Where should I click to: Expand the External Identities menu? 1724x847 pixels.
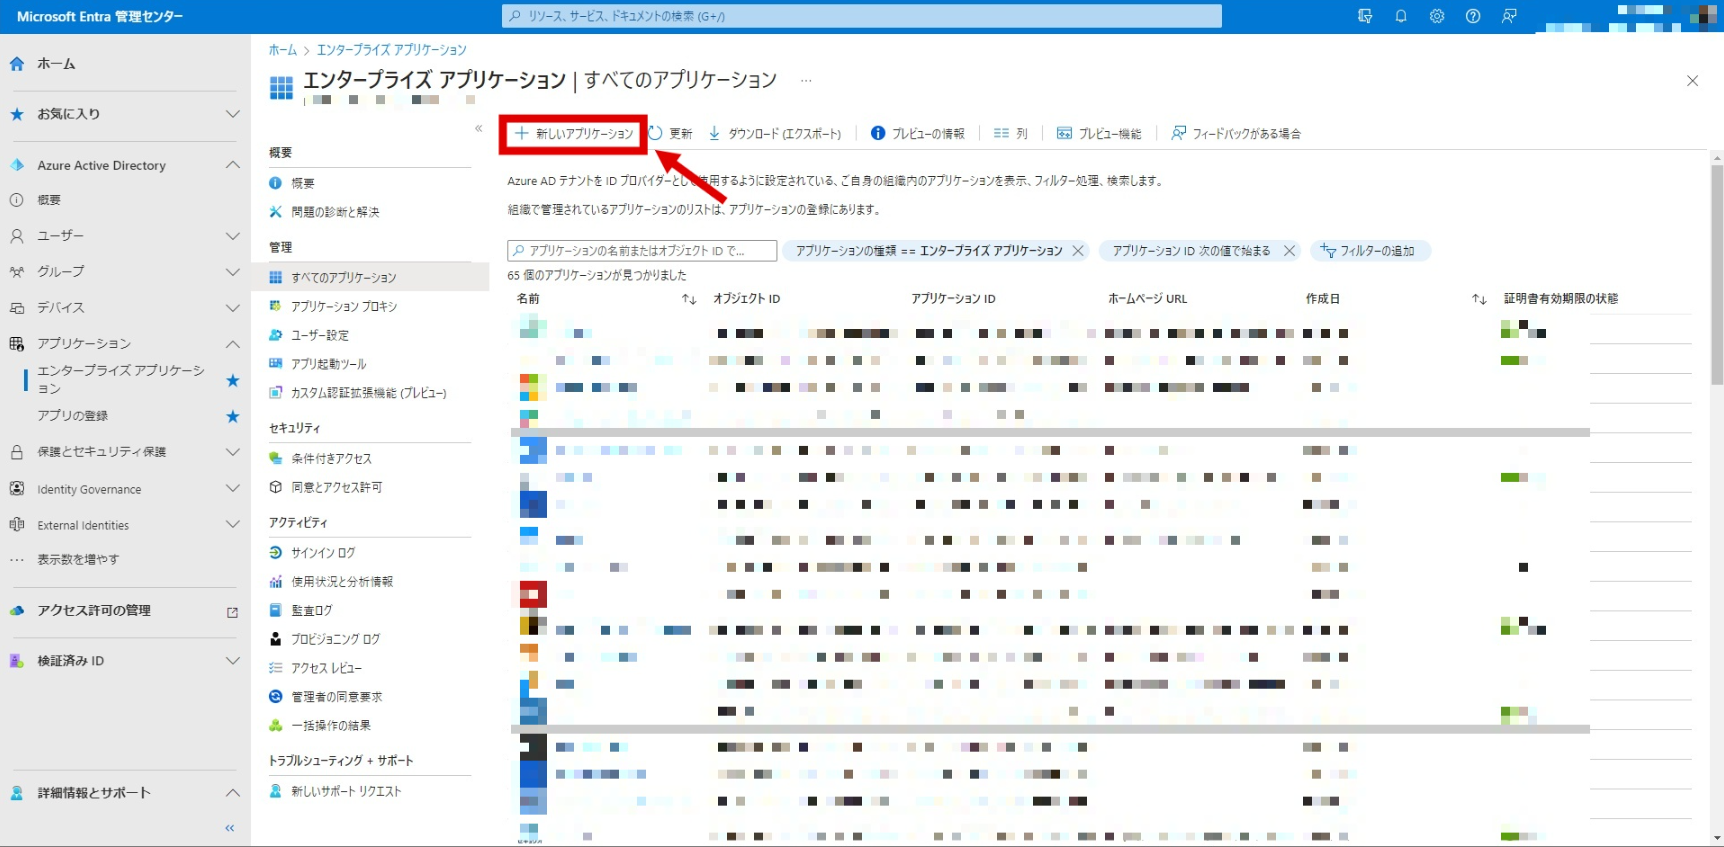click(232, 525)
